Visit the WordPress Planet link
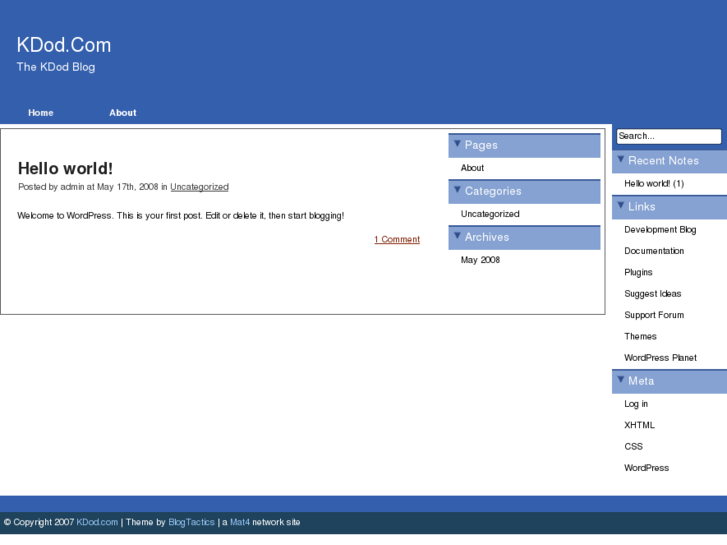This screenshot has width=727, height=545. (x=660, y=358)
